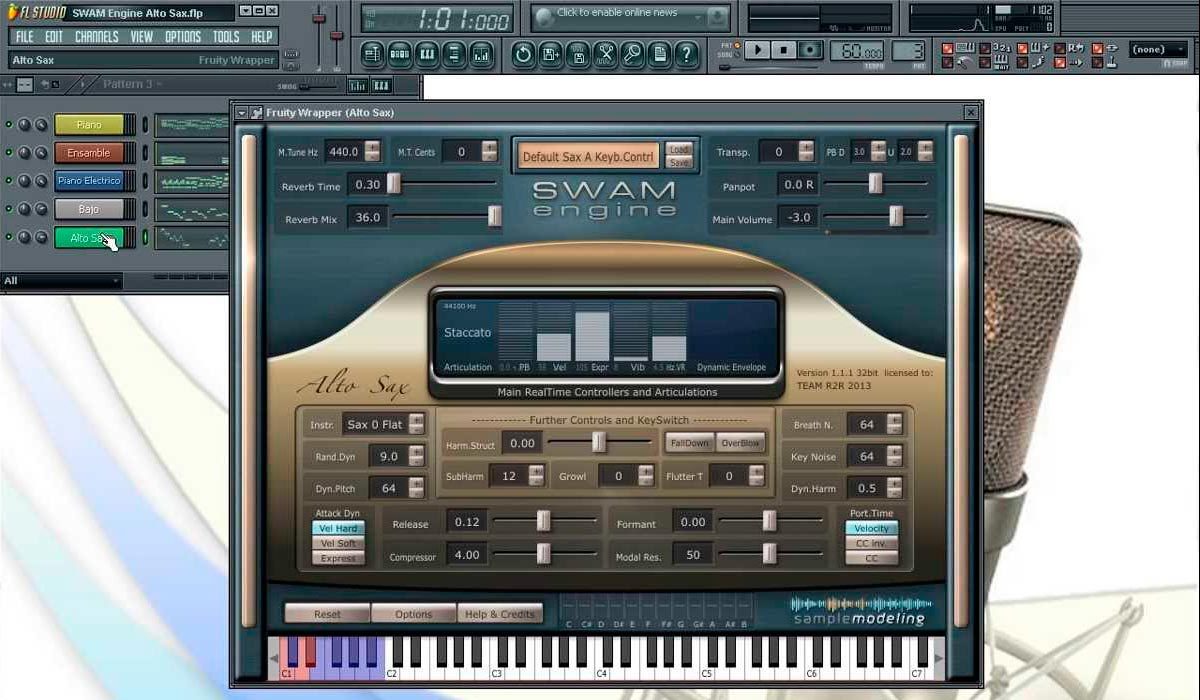Click the tempo display showing 60
This screenshot has height=700, width=1200.
(861, 52)
